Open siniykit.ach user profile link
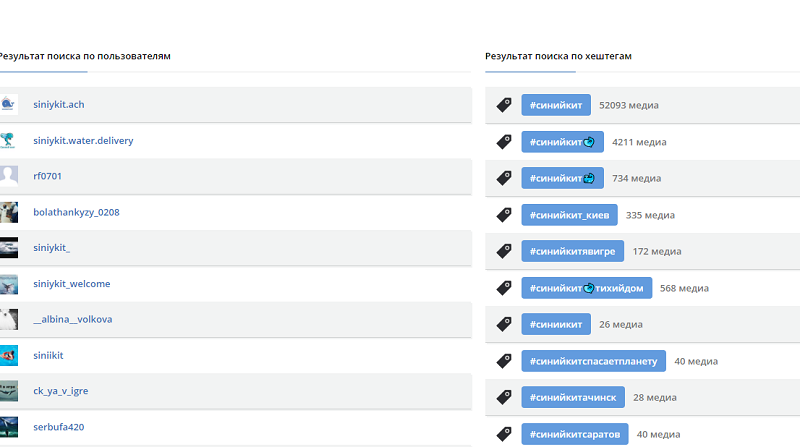The width and height of the screenshot is (800, 447). 59,104
